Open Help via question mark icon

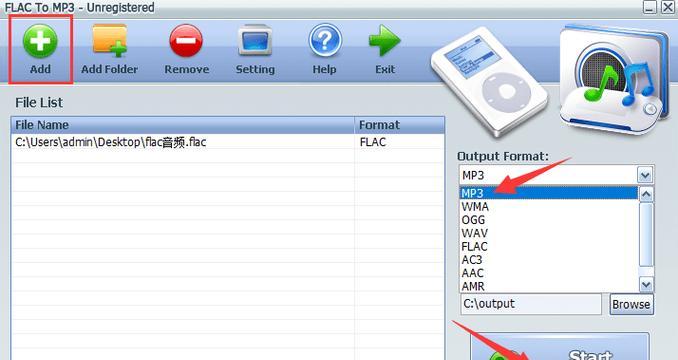(x=325, y=41)
